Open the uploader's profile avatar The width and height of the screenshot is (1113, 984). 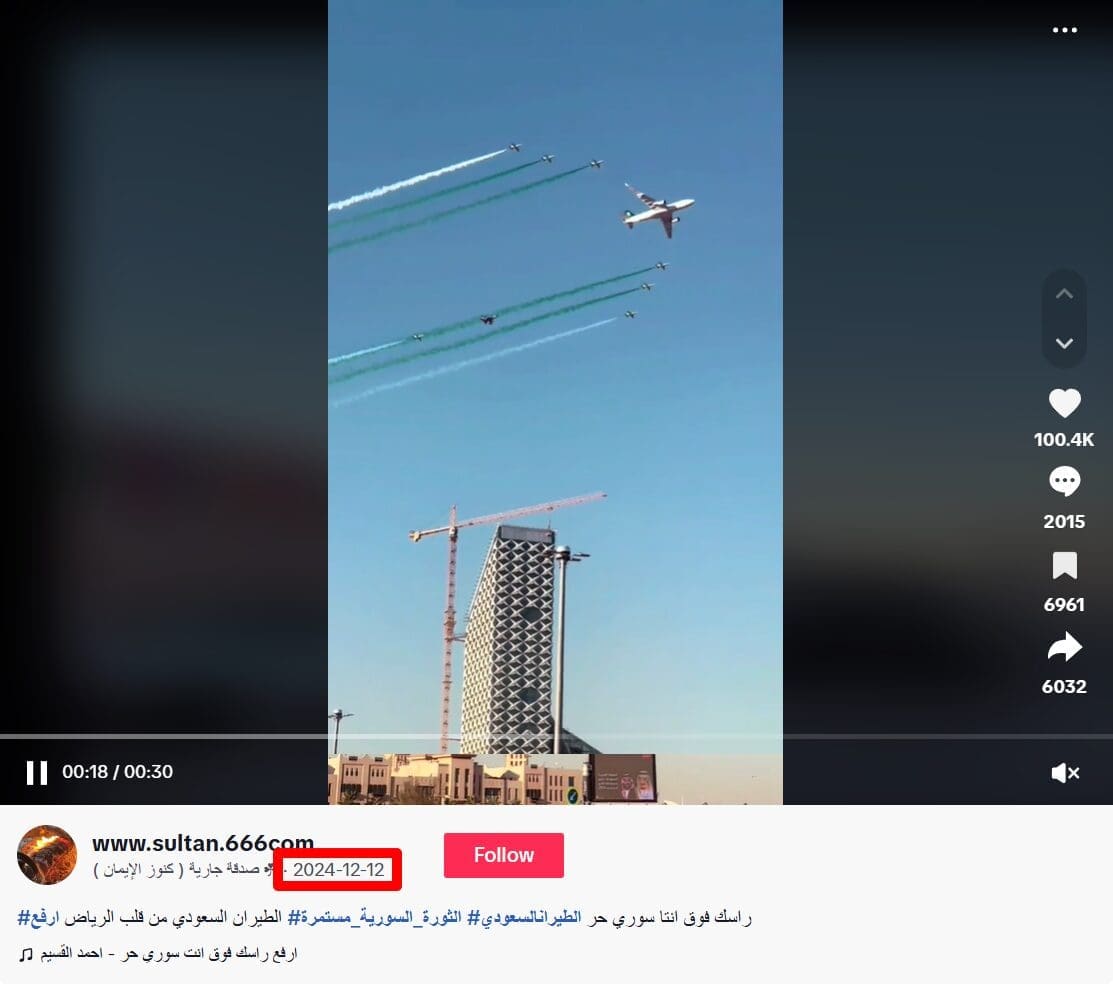(x=47, y=855)
